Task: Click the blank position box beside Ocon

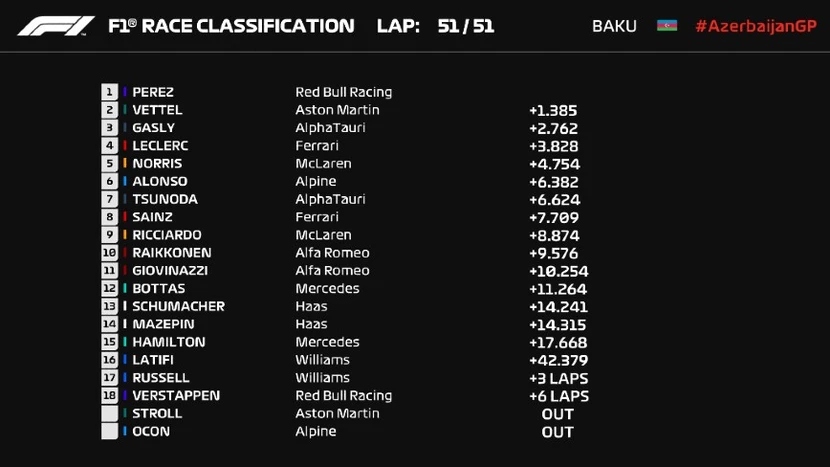Action: coord(109,432)
